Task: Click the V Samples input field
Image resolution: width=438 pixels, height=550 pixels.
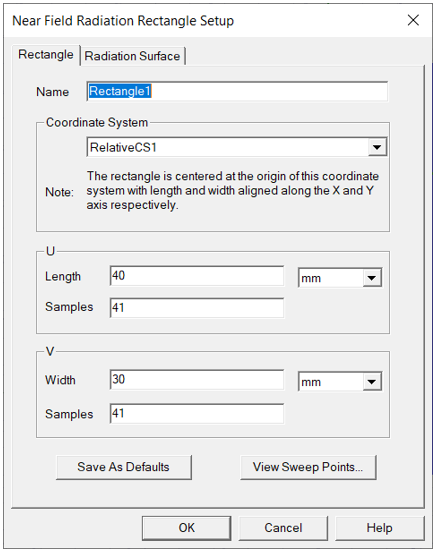Action: click(197, 414)
